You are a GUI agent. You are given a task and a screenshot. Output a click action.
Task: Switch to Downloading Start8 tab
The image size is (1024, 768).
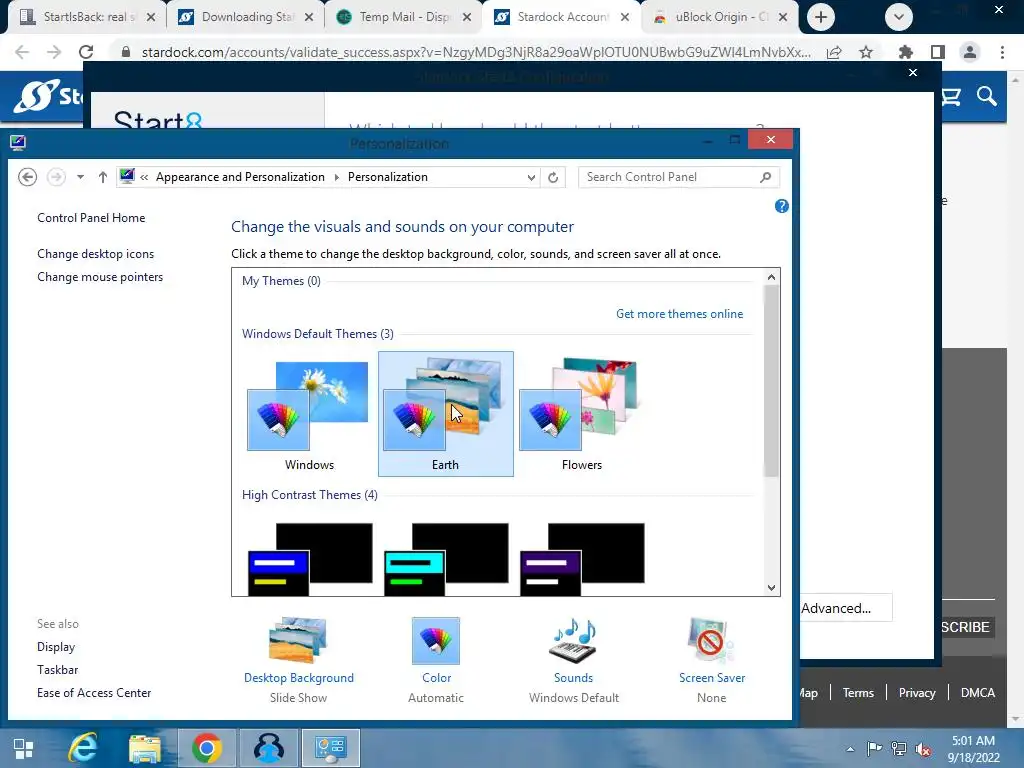246,17
